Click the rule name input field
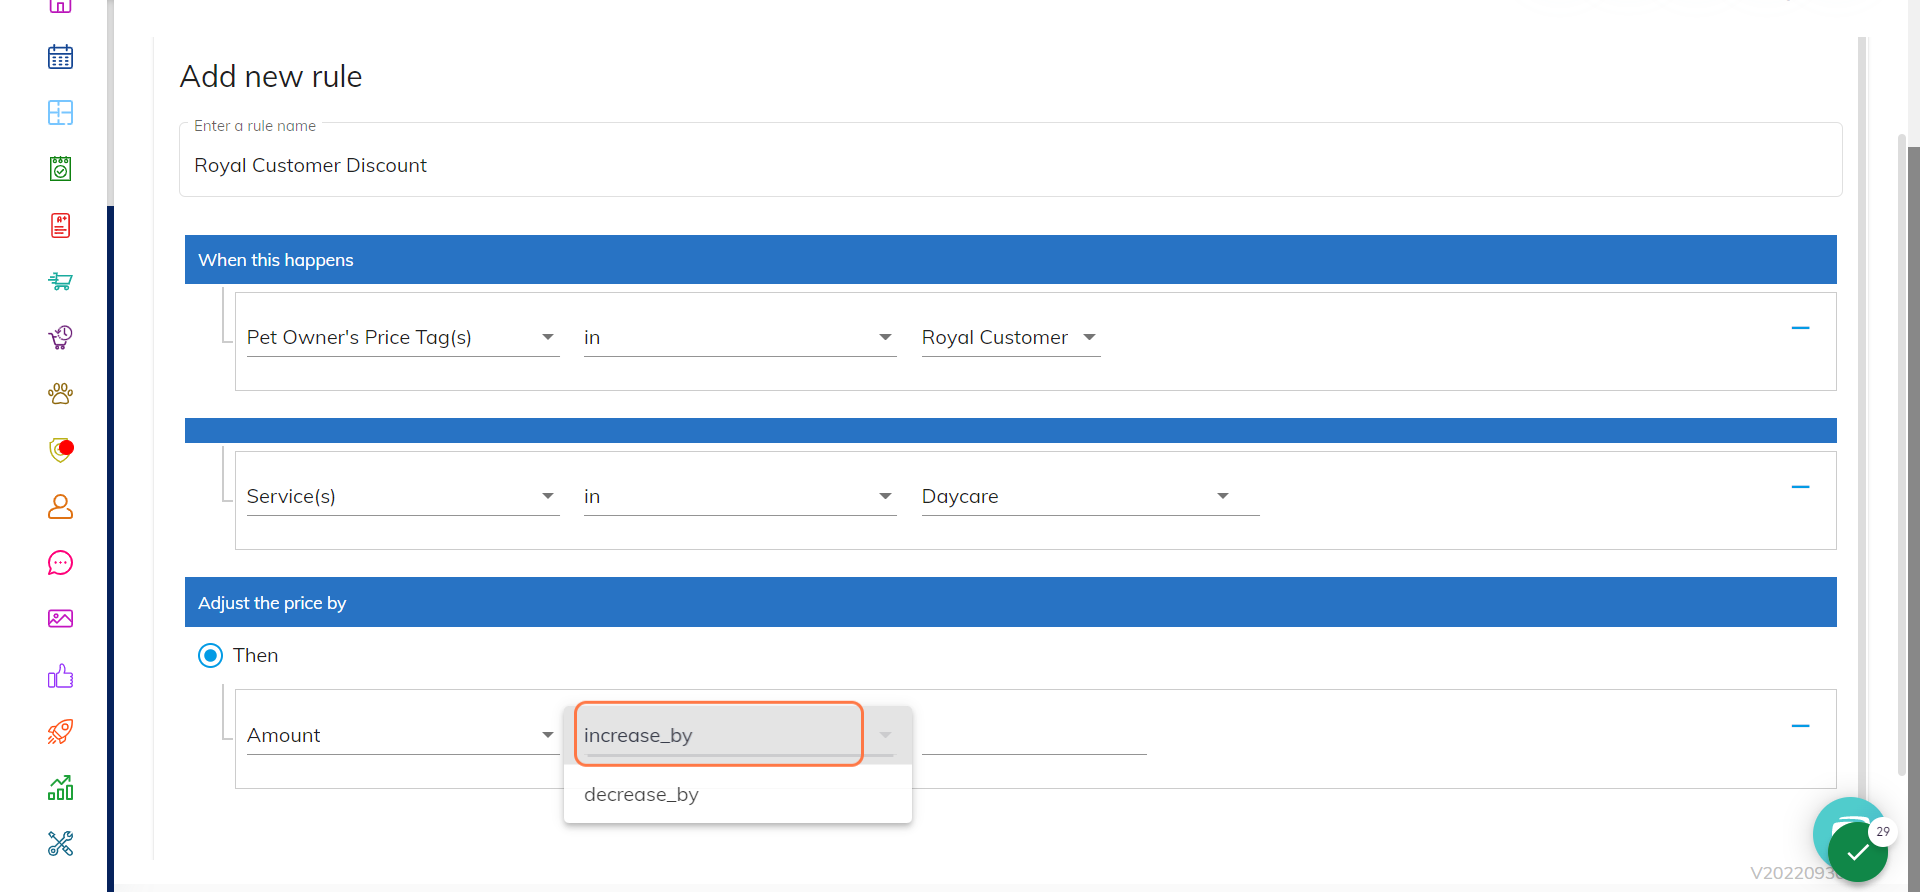This screenshot has width=1920, height=892. tap(1011, 160)
